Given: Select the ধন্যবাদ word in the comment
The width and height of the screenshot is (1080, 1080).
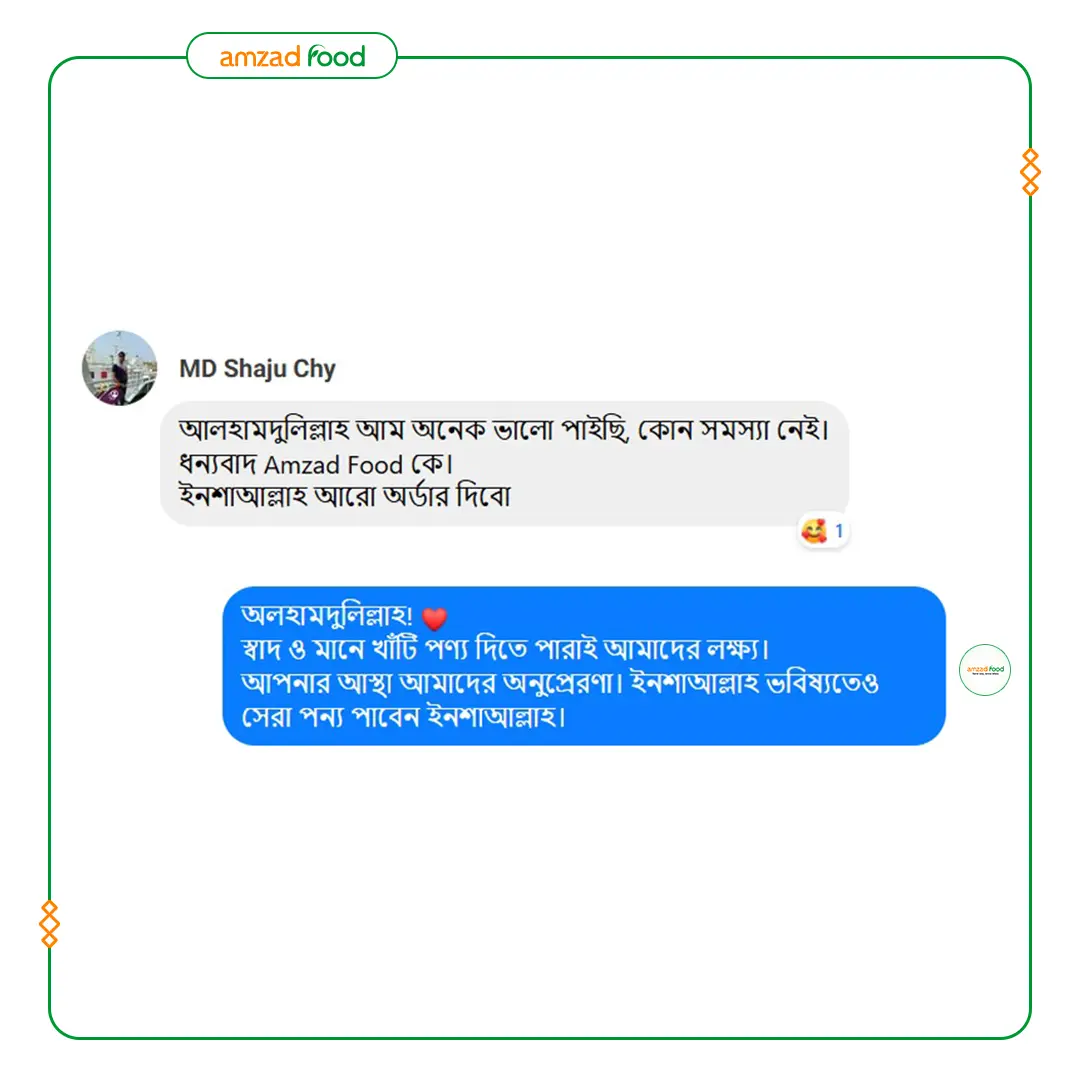Looking at the screenshot, I should [x=218, y=464].
